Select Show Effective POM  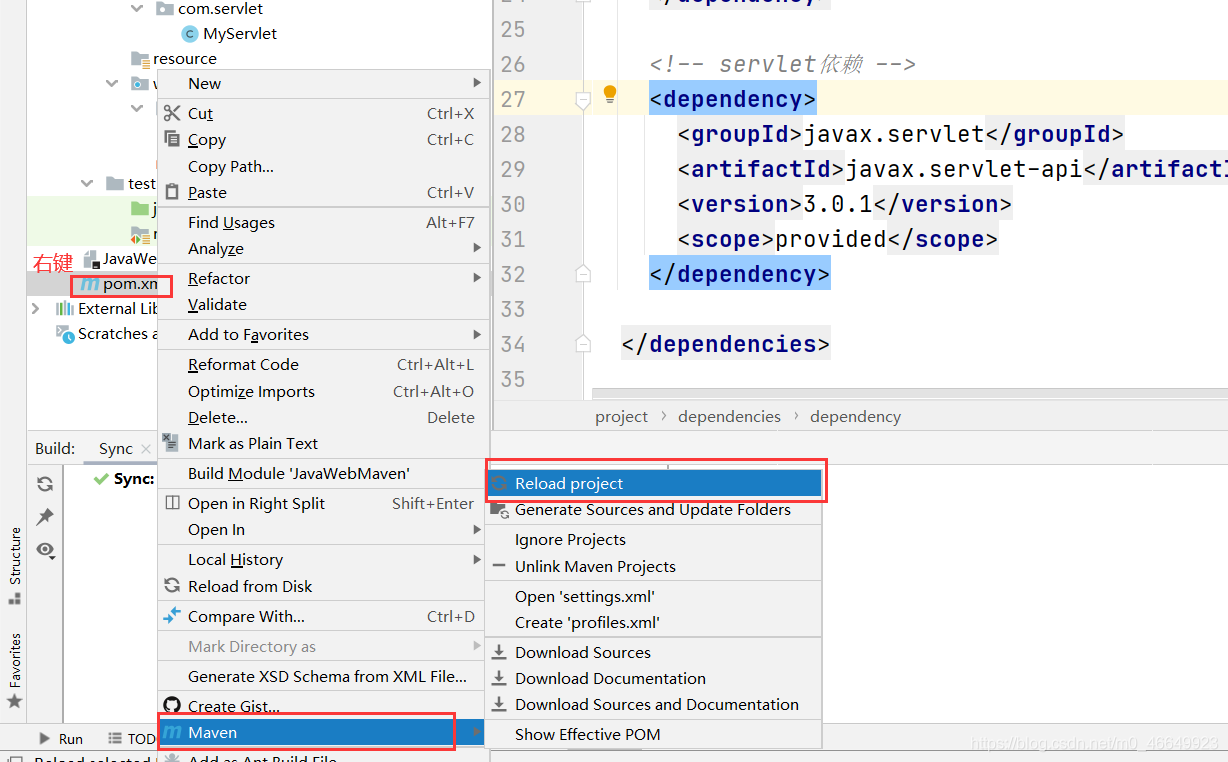point(653,734)
